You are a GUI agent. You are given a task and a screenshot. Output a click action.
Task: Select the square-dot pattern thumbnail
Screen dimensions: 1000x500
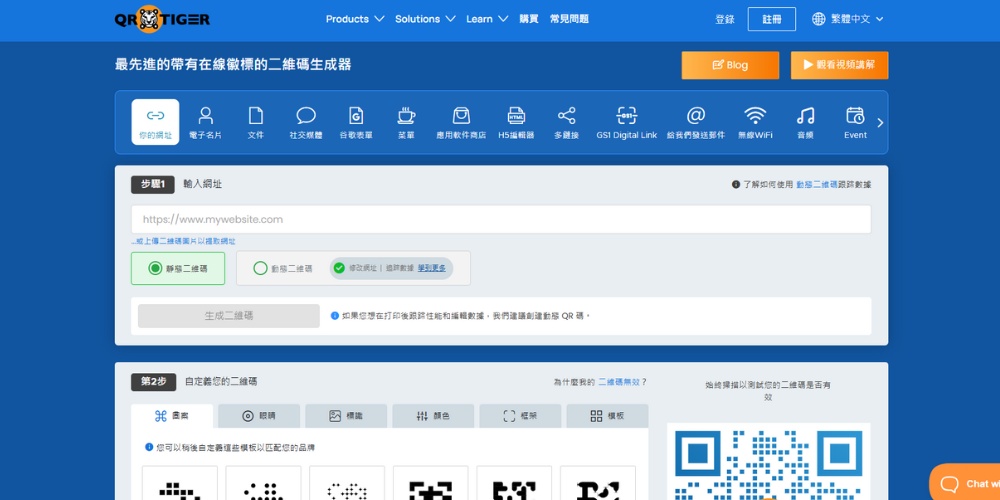(180, 483)
